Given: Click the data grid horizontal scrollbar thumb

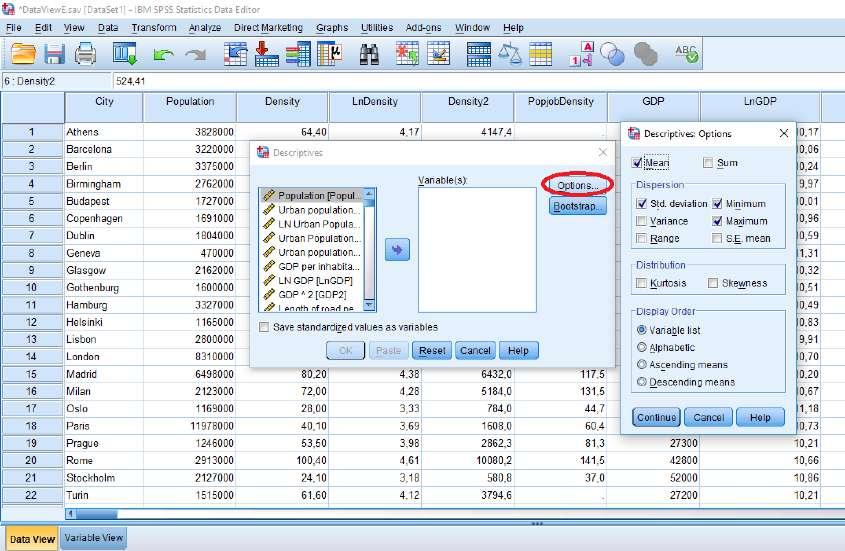Looking at the screenshot, I should 96,514.
